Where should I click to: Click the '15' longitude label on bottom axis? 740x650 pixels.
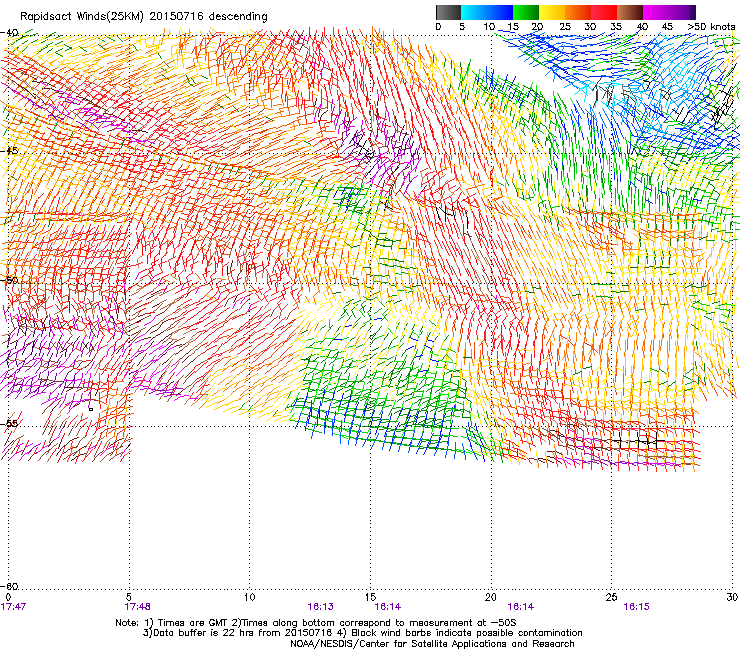click(370, 597)
